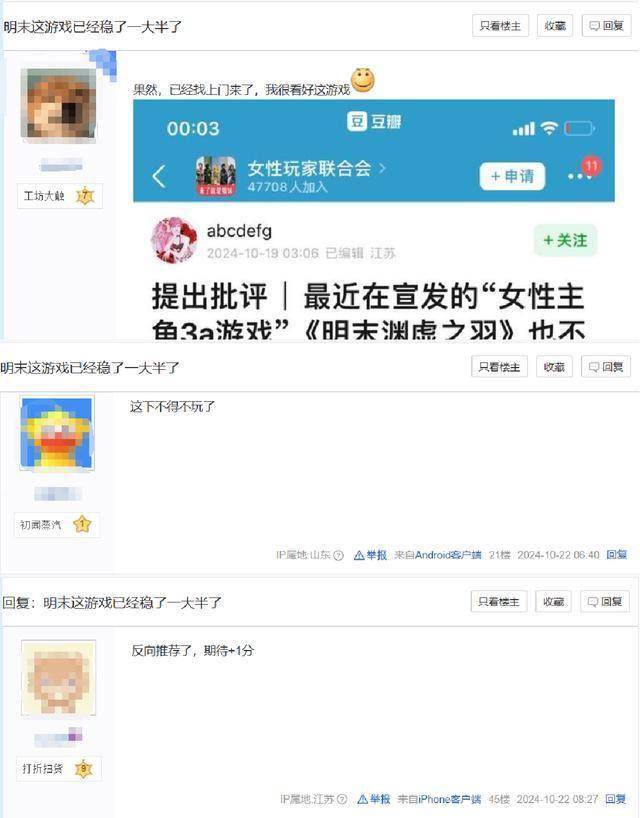Tap the +申请 join button
This screenshot has width=640, height=818.
pos(513,176)
